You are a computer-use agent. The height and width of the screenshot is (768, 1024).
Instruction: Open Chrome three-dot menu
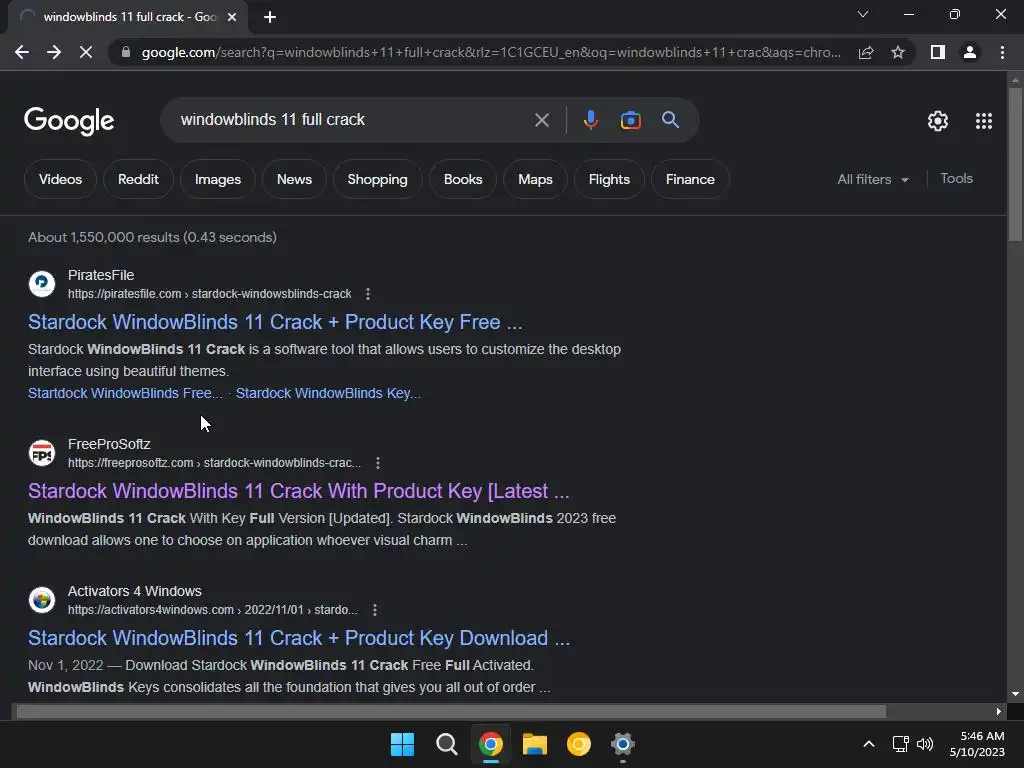click(x=1002, y=52)
